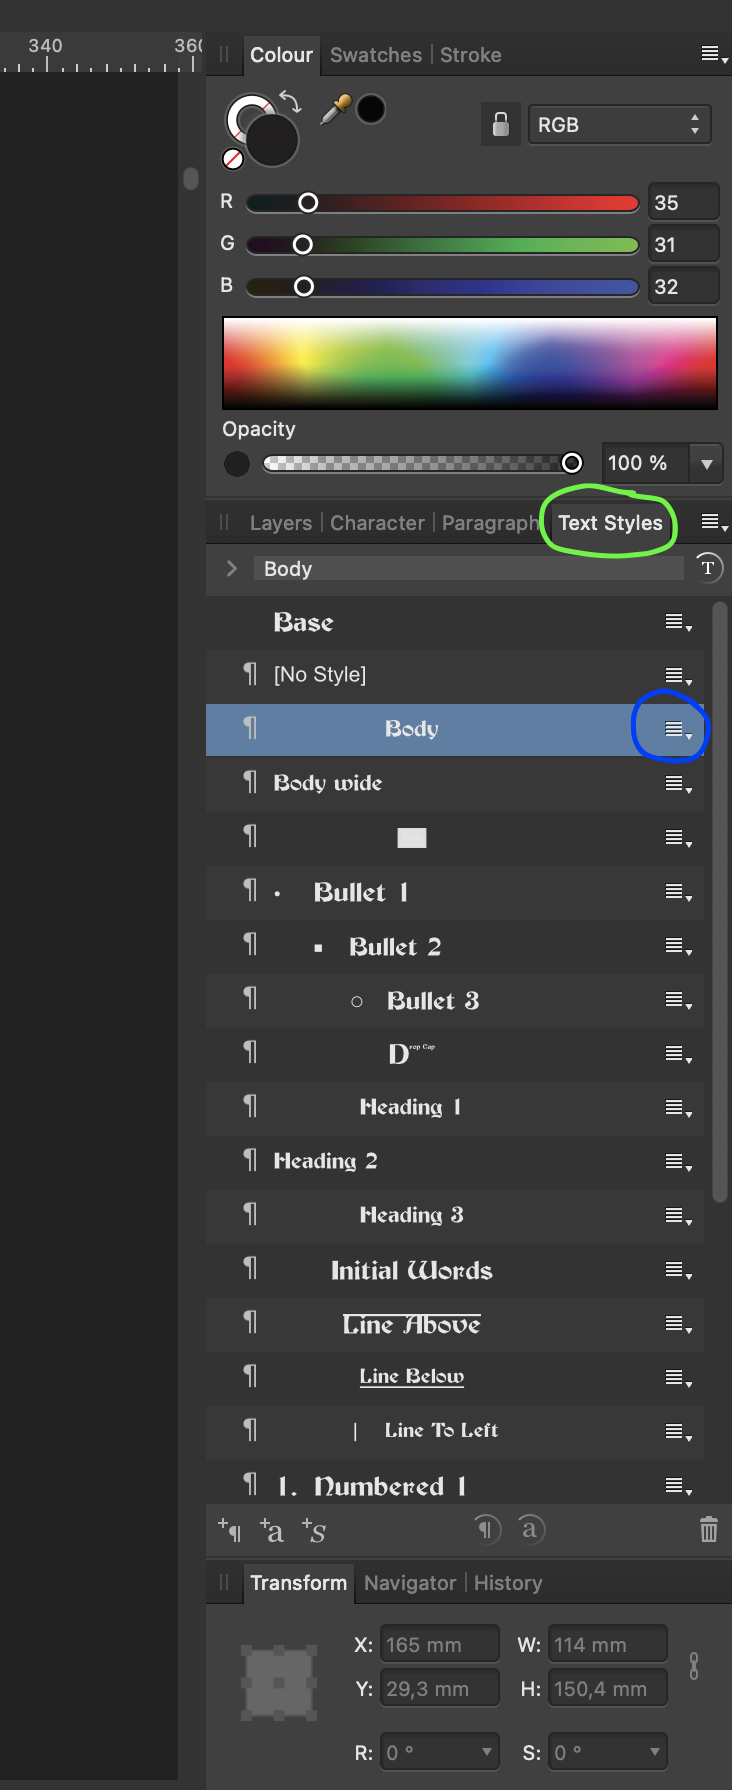Open the Character panel tab

tap(377, 523)
